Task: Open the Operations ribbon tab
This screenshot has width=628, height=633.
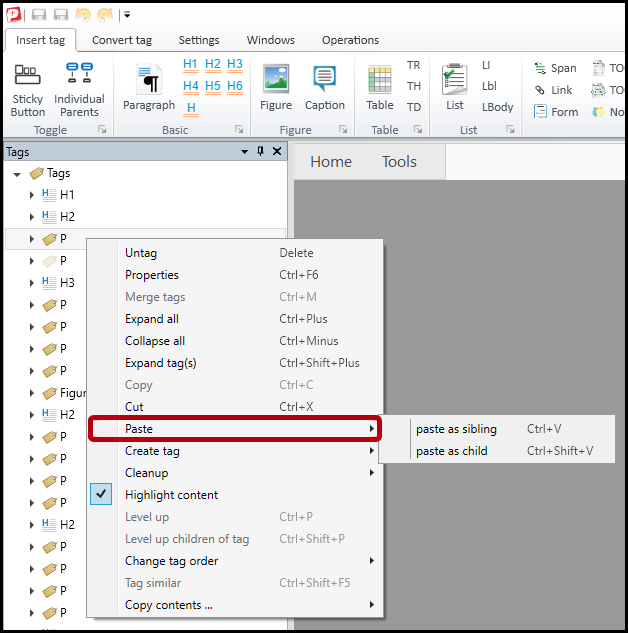Action: pos(350,40)
